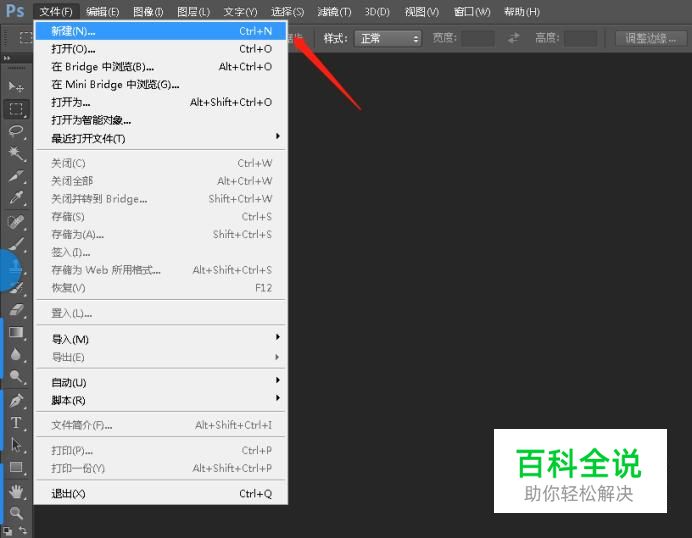Screen dimensions: 692x538
Task: Open the 文件(F) menu
Action: 56,11
